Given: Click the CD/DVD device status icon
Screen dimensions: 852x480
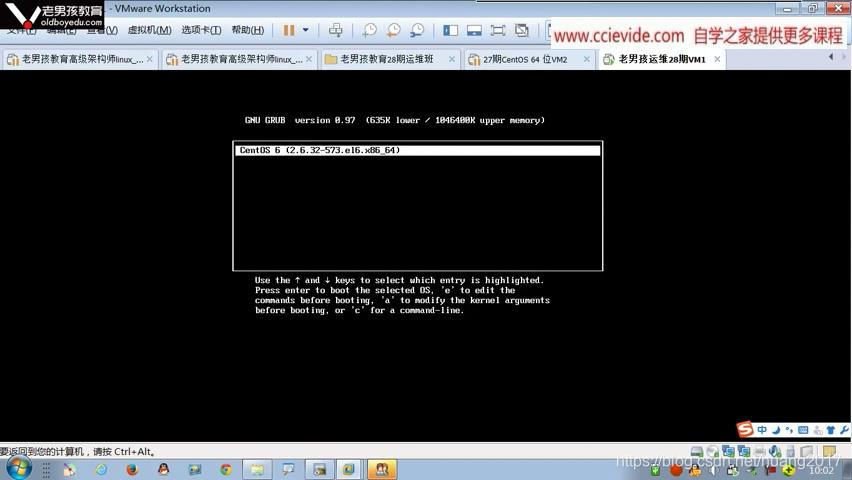Looking at the screenshot, I should 712,451.
